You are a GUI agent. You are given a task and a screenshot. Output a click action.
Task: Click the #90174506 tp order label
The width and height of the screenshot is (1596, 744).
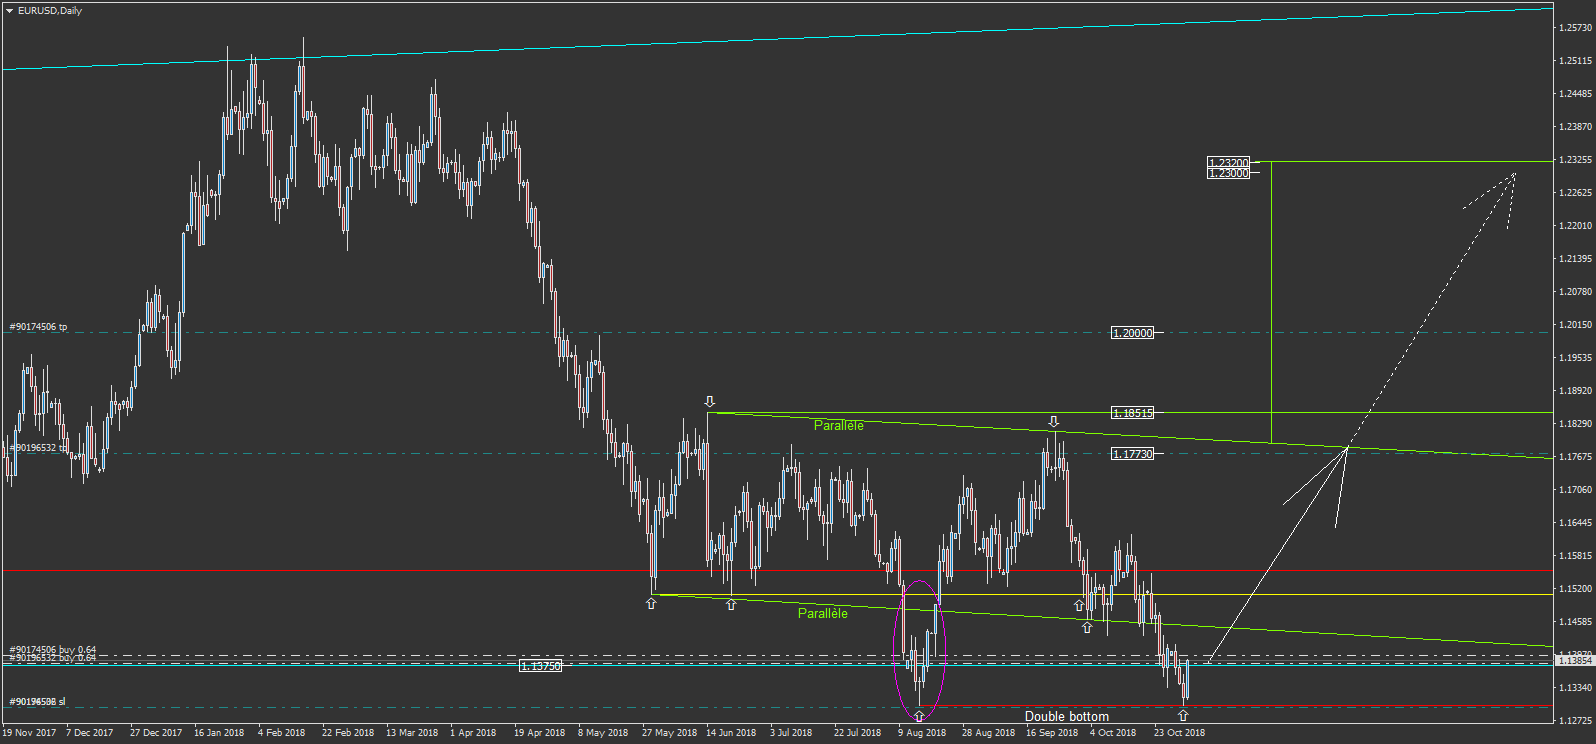point(38,327)
